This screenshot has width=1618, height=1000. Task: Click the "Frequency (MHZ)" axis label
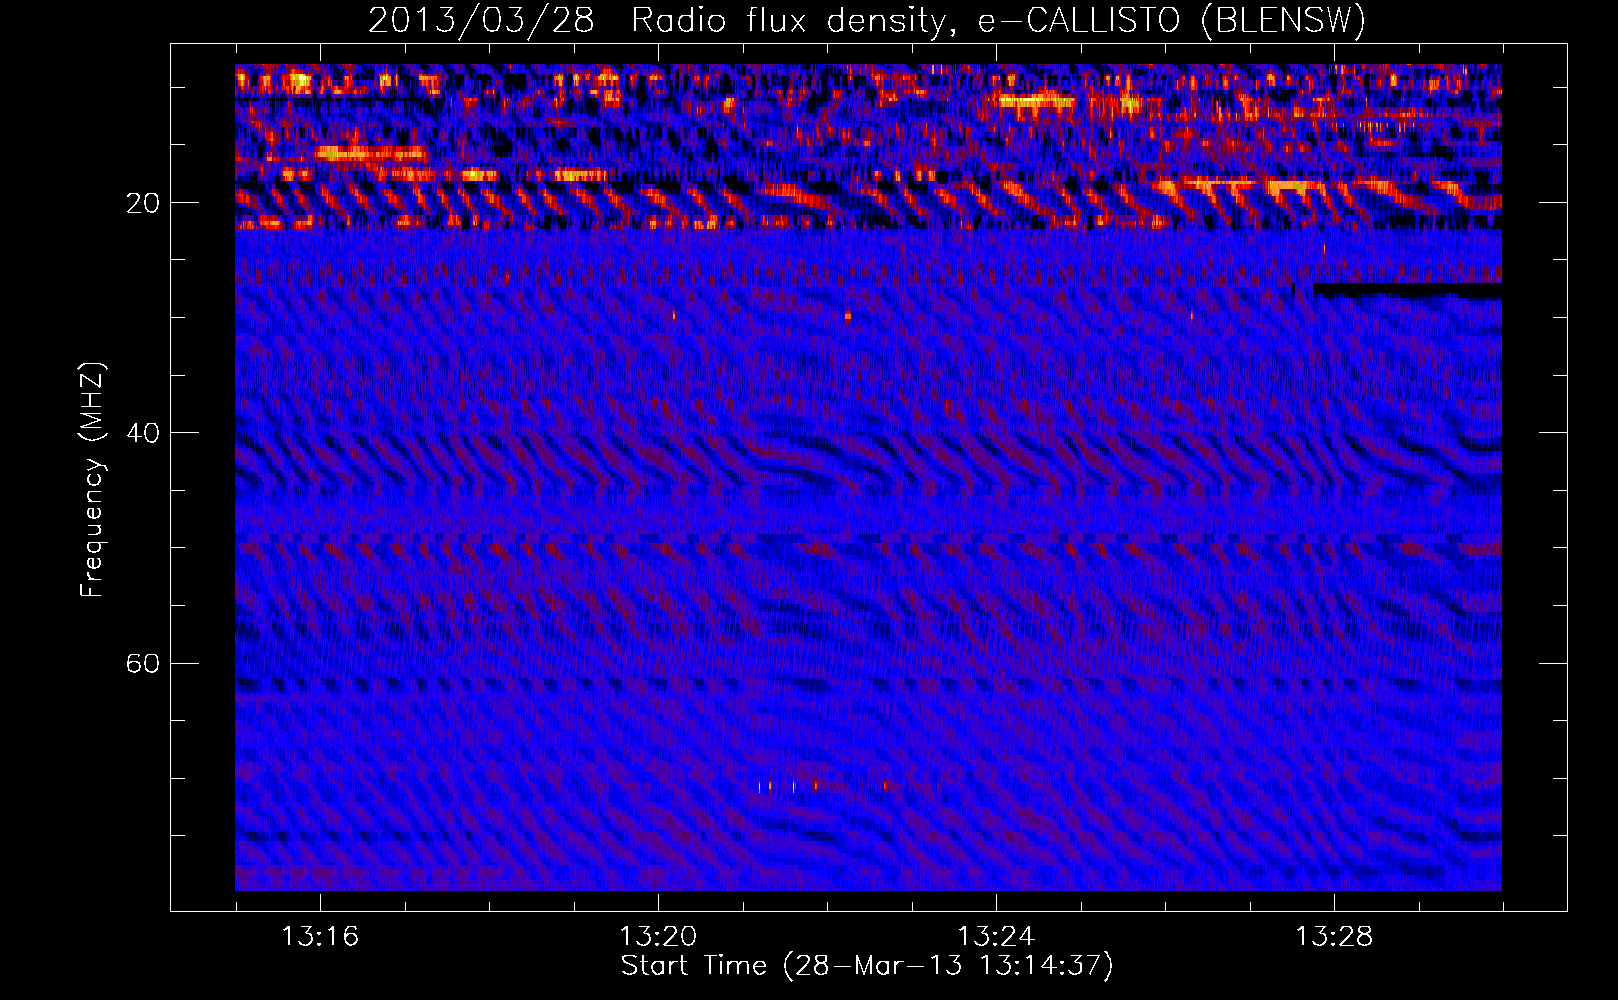click(x=92, y=480)
